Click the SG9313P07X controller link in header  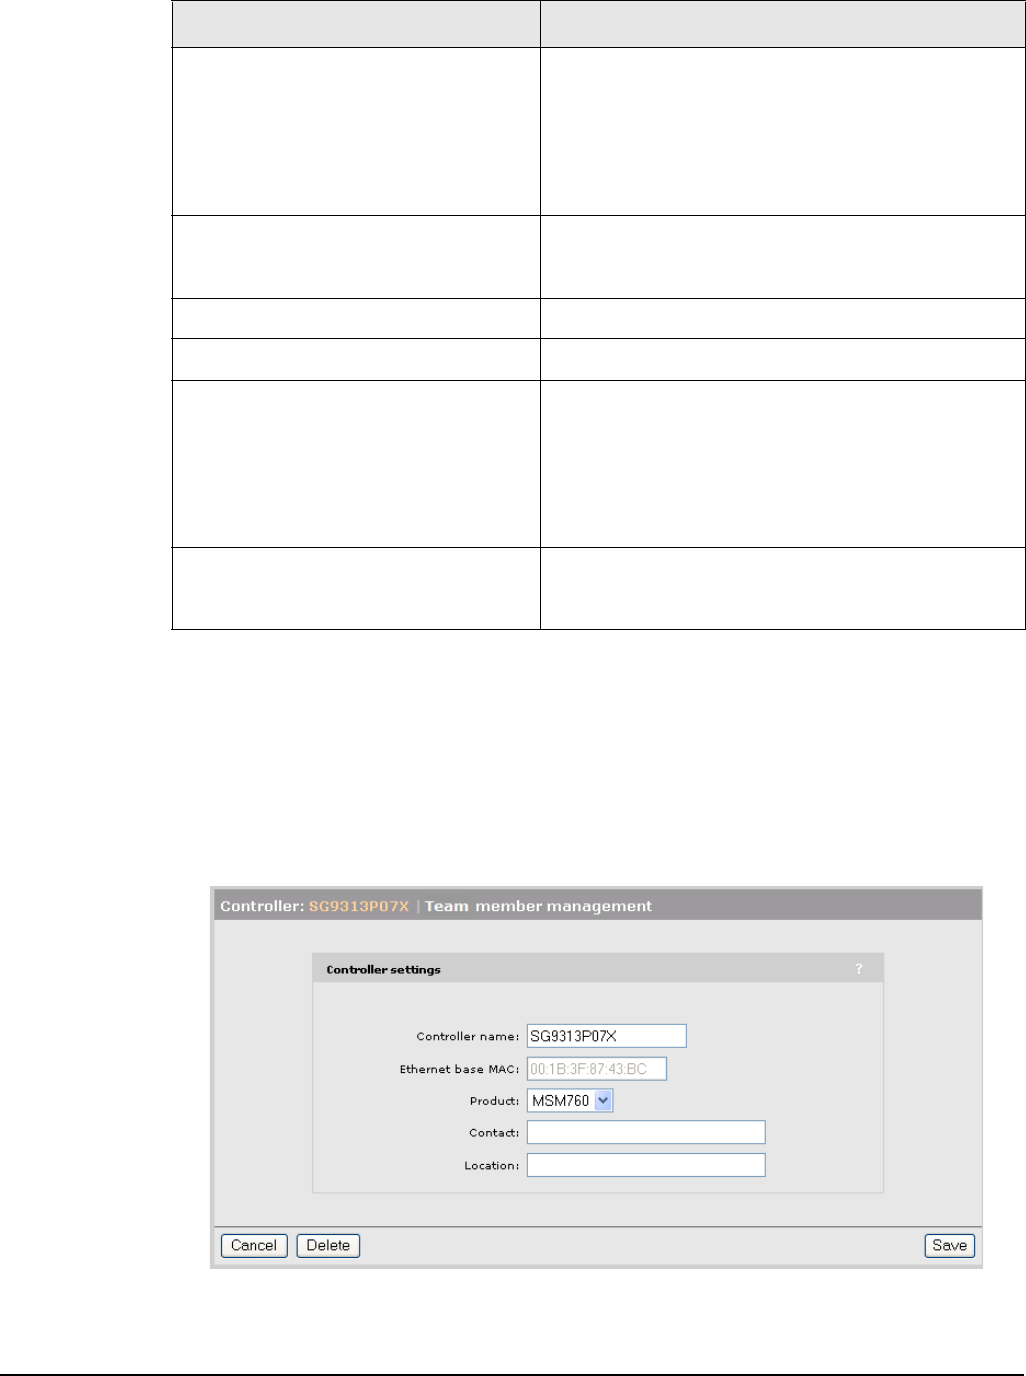tap(359, 906)
